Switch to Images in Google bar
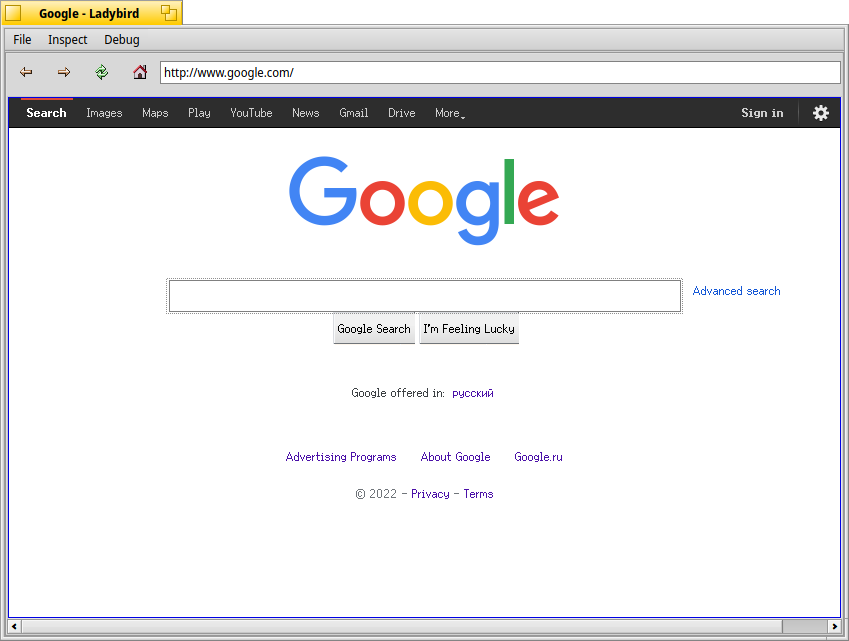Image resolution: width=849 pixels, height=641 pixels. point(105,113)
